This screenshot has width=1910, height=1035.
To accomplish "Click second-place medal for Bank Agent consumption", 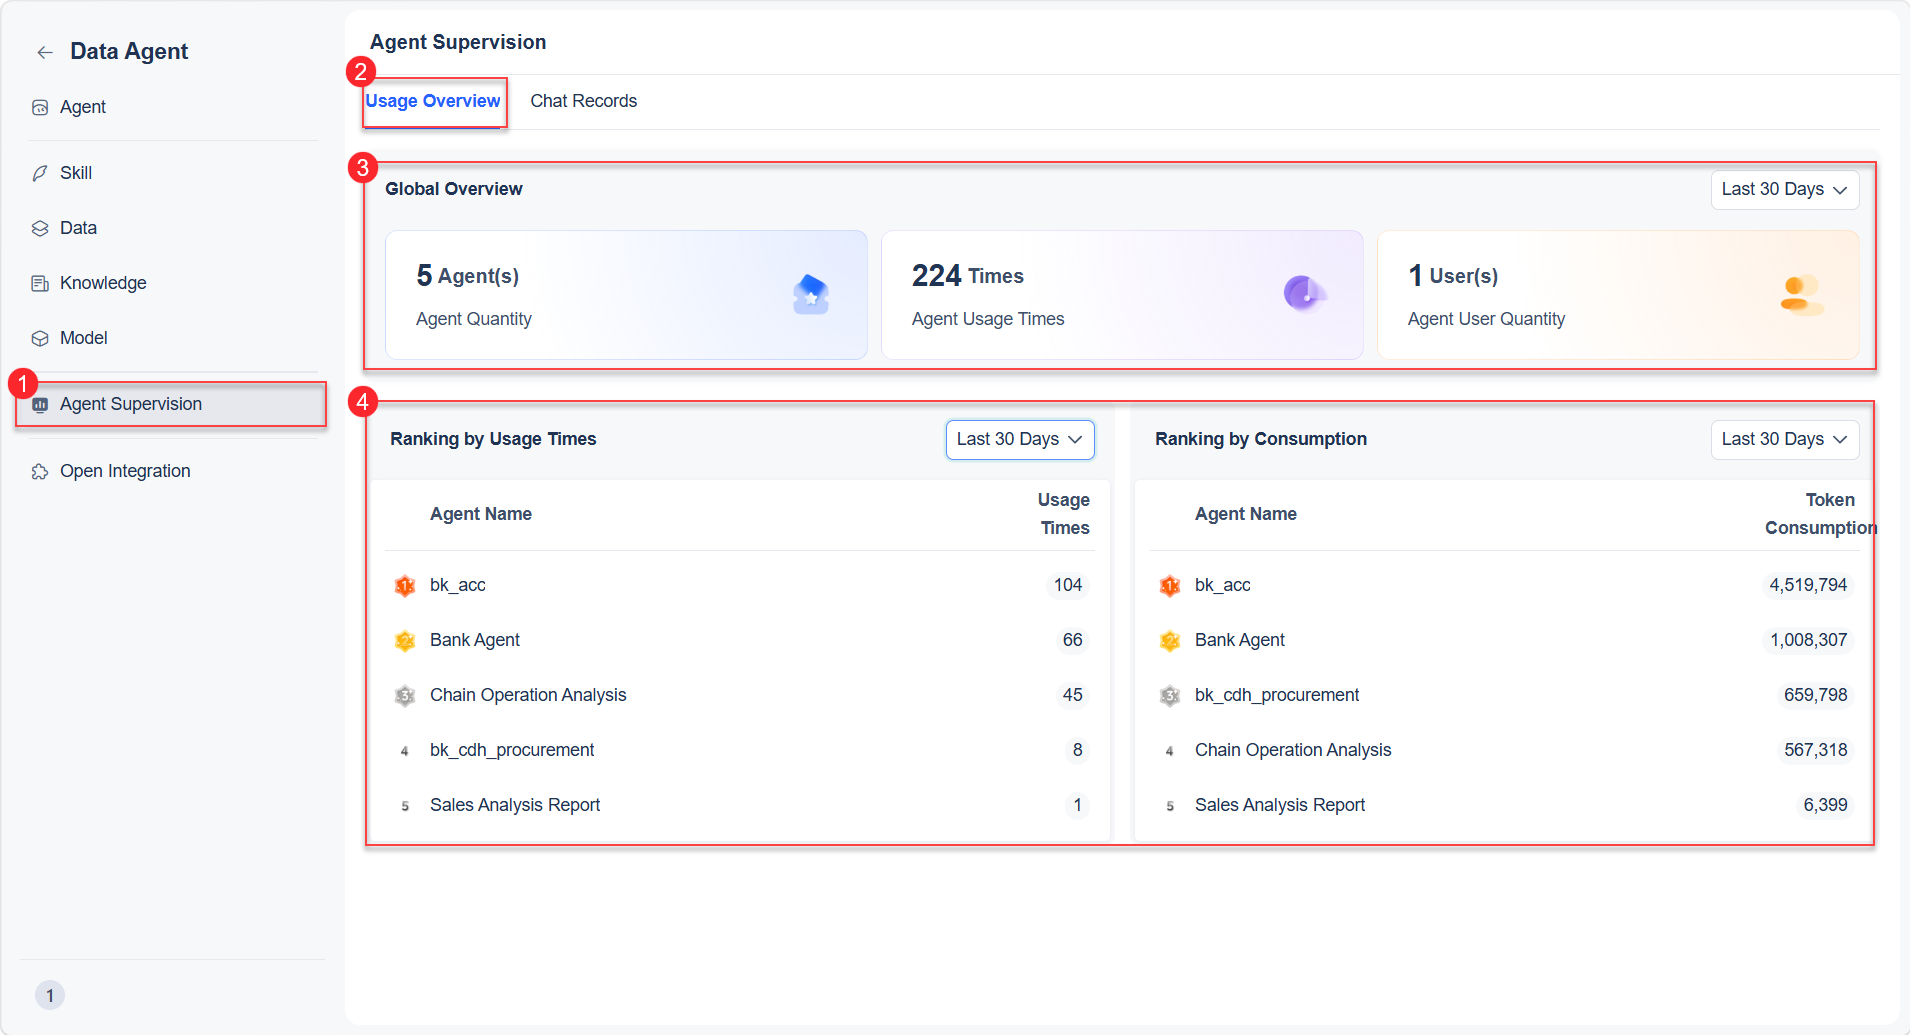I will click(x=1170, y=641).
